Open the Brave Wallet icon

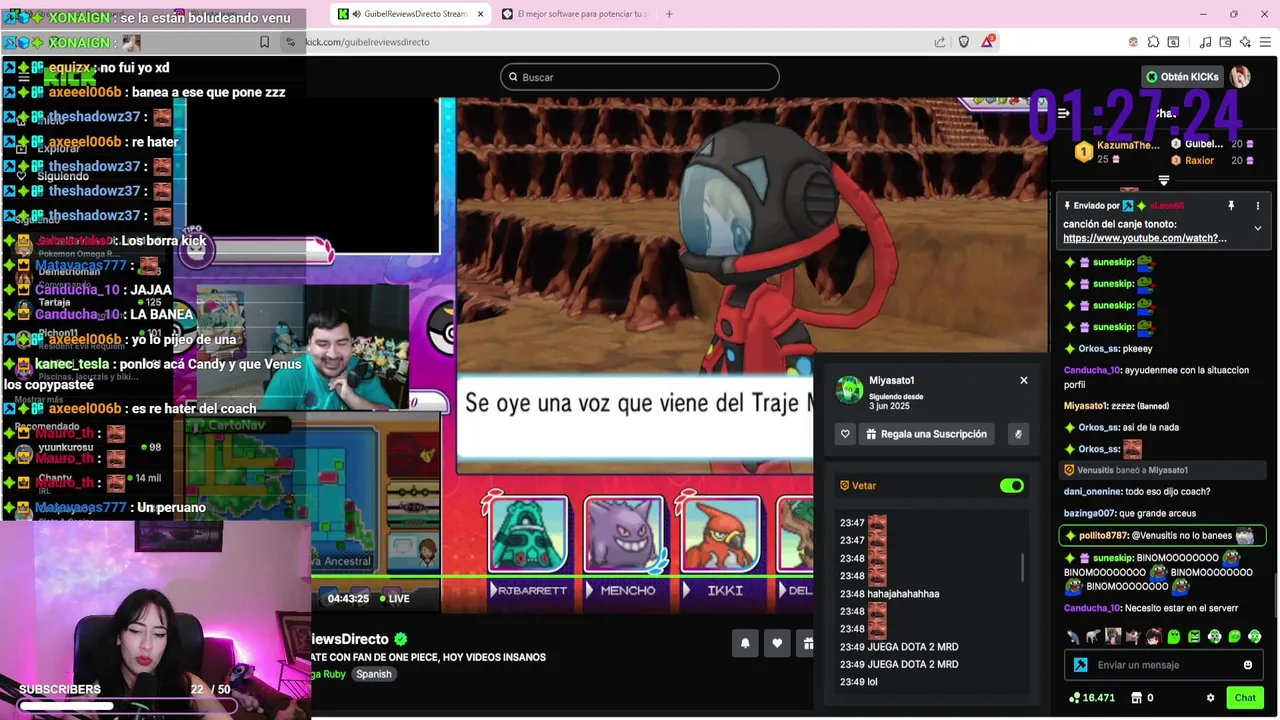(1225, 42)
